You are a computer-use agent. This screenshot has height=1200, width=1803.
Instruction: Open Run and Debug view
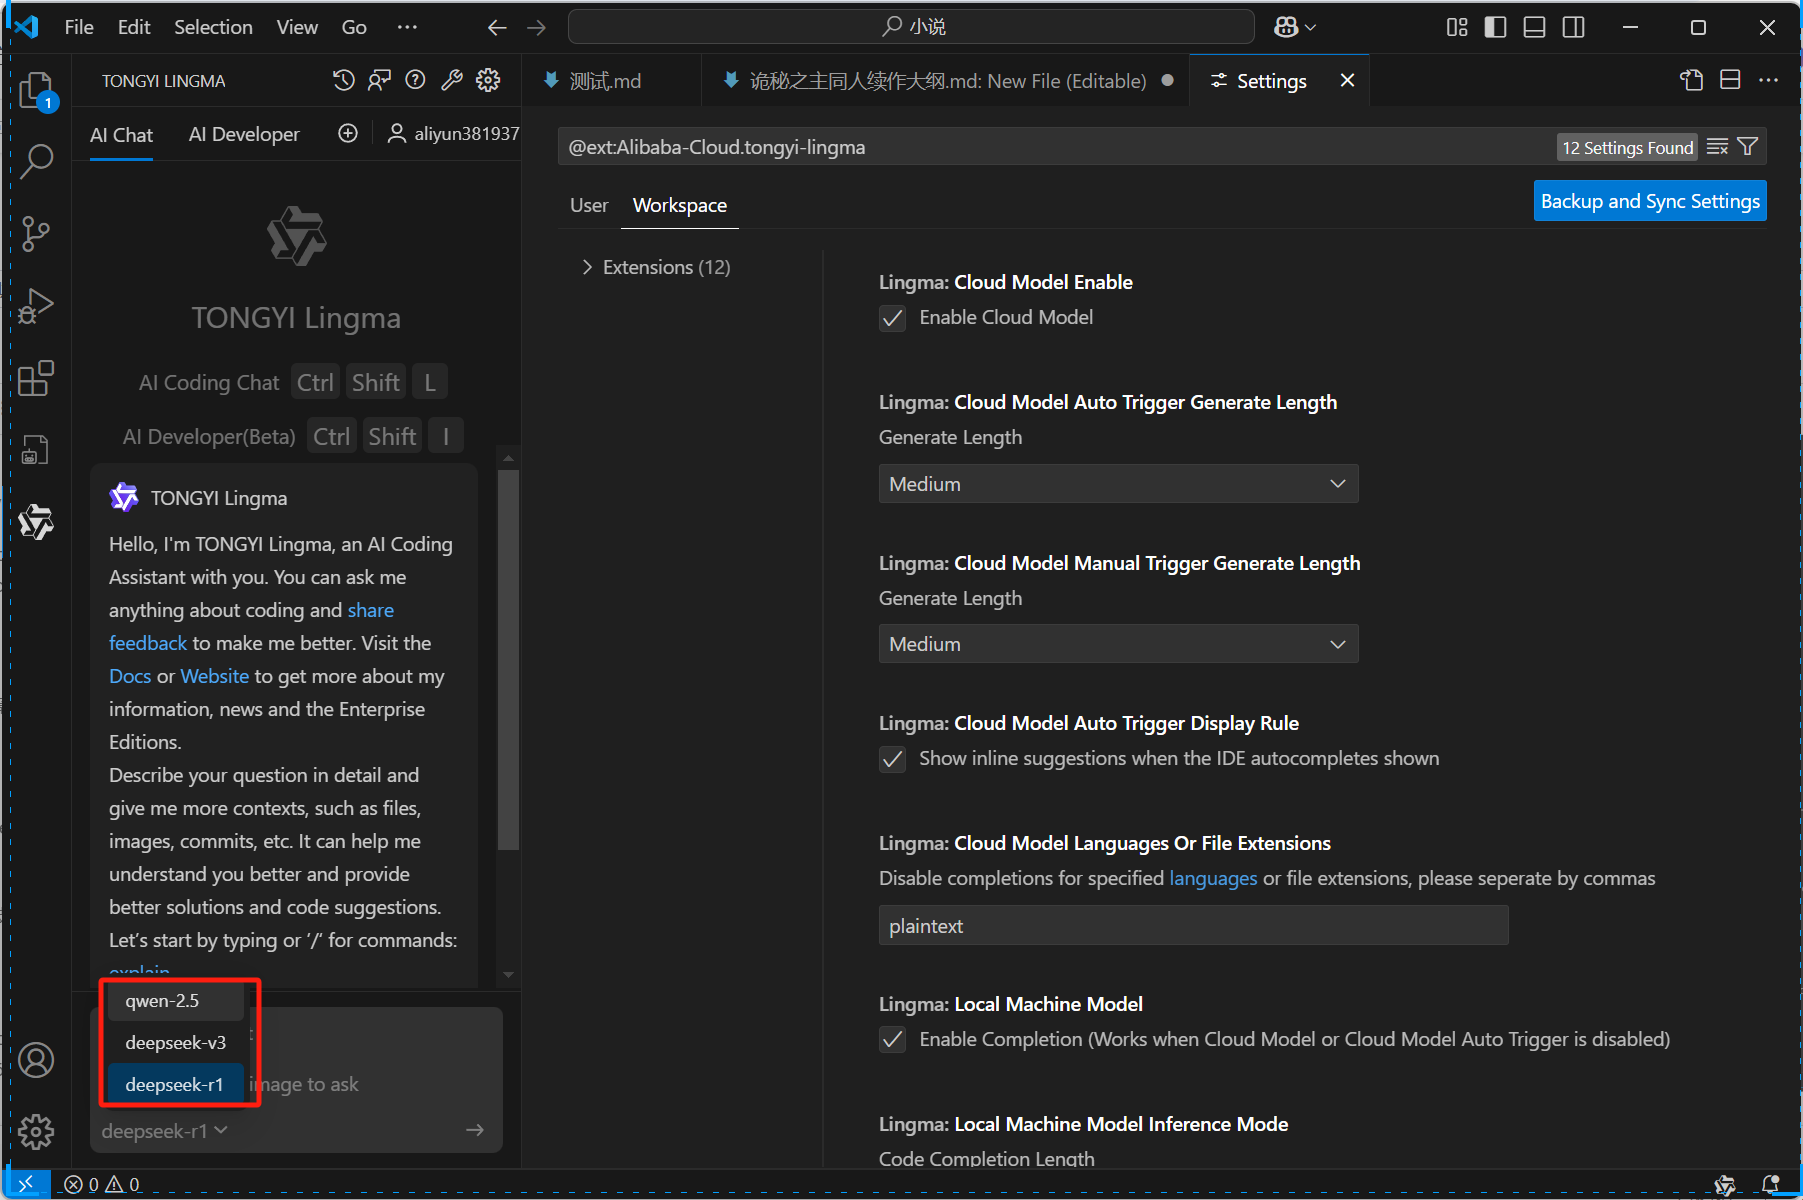tap(37, 306)
